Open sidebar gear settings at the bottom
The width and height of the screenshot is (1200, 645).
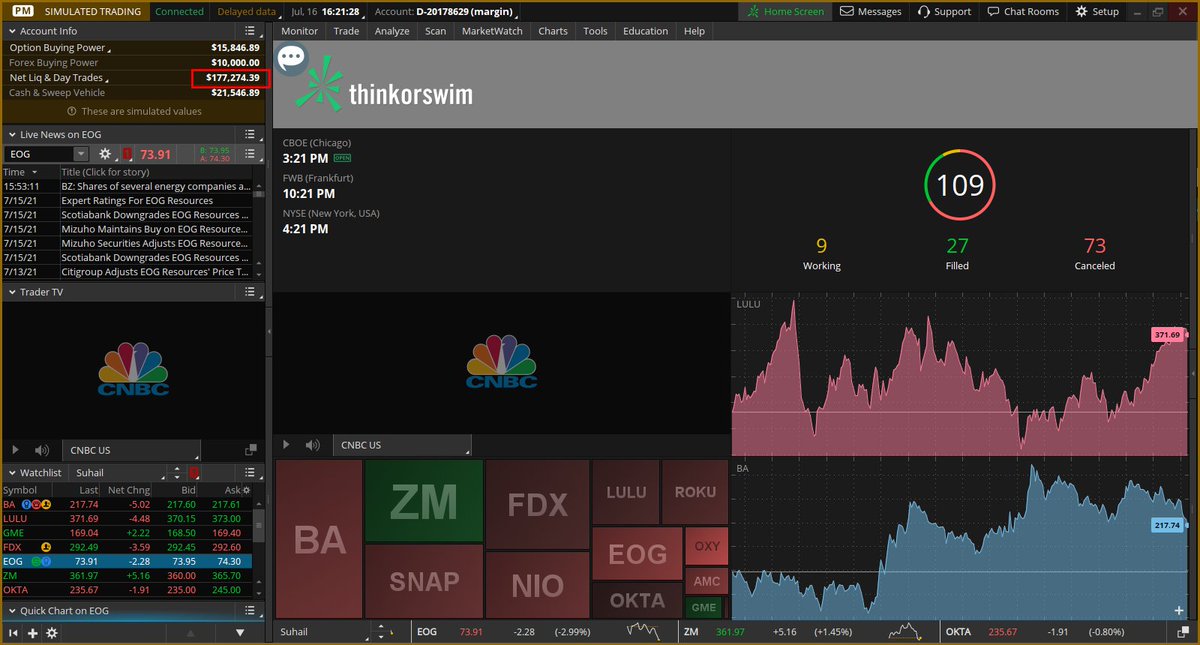[52, 633]
